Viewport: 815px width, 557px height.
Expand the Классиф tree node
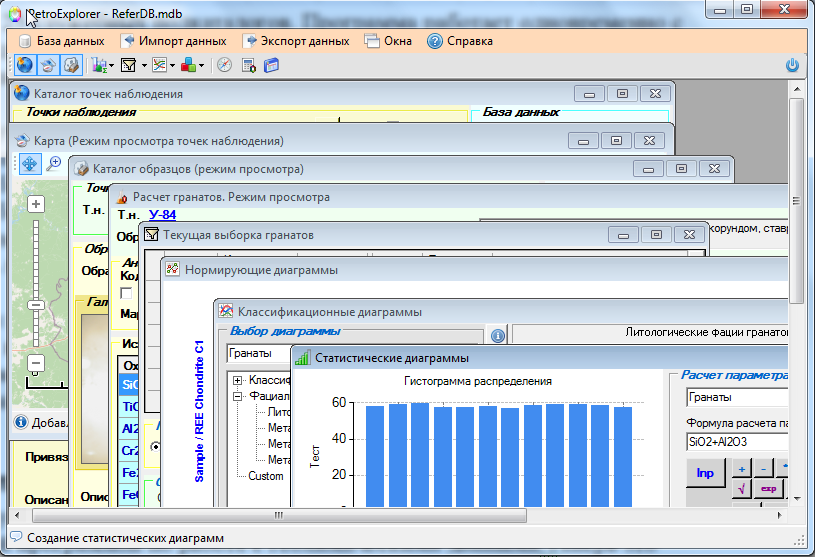click(x=238, y=380)
